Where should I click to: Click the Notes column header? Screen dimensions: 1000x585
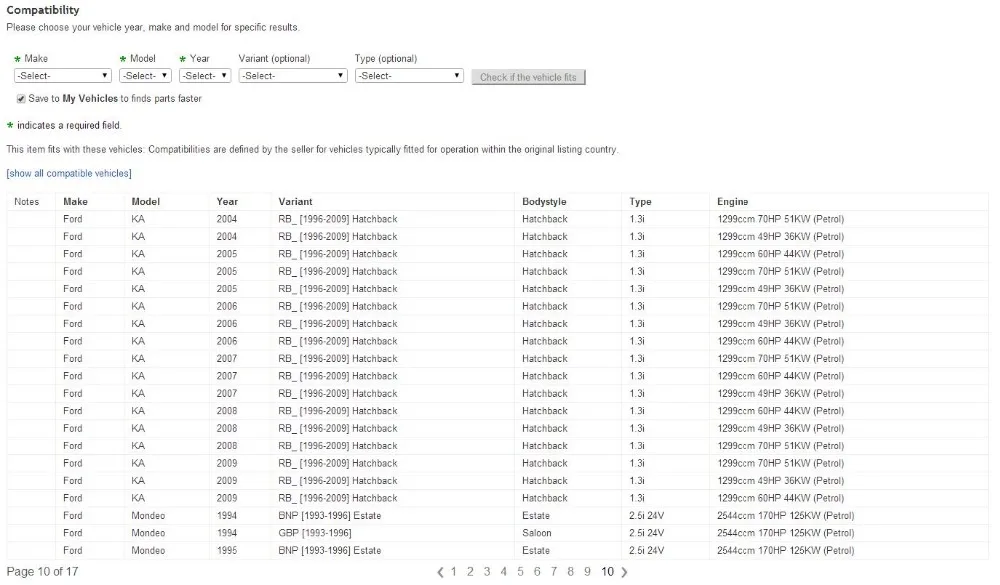tap(27, 202)
